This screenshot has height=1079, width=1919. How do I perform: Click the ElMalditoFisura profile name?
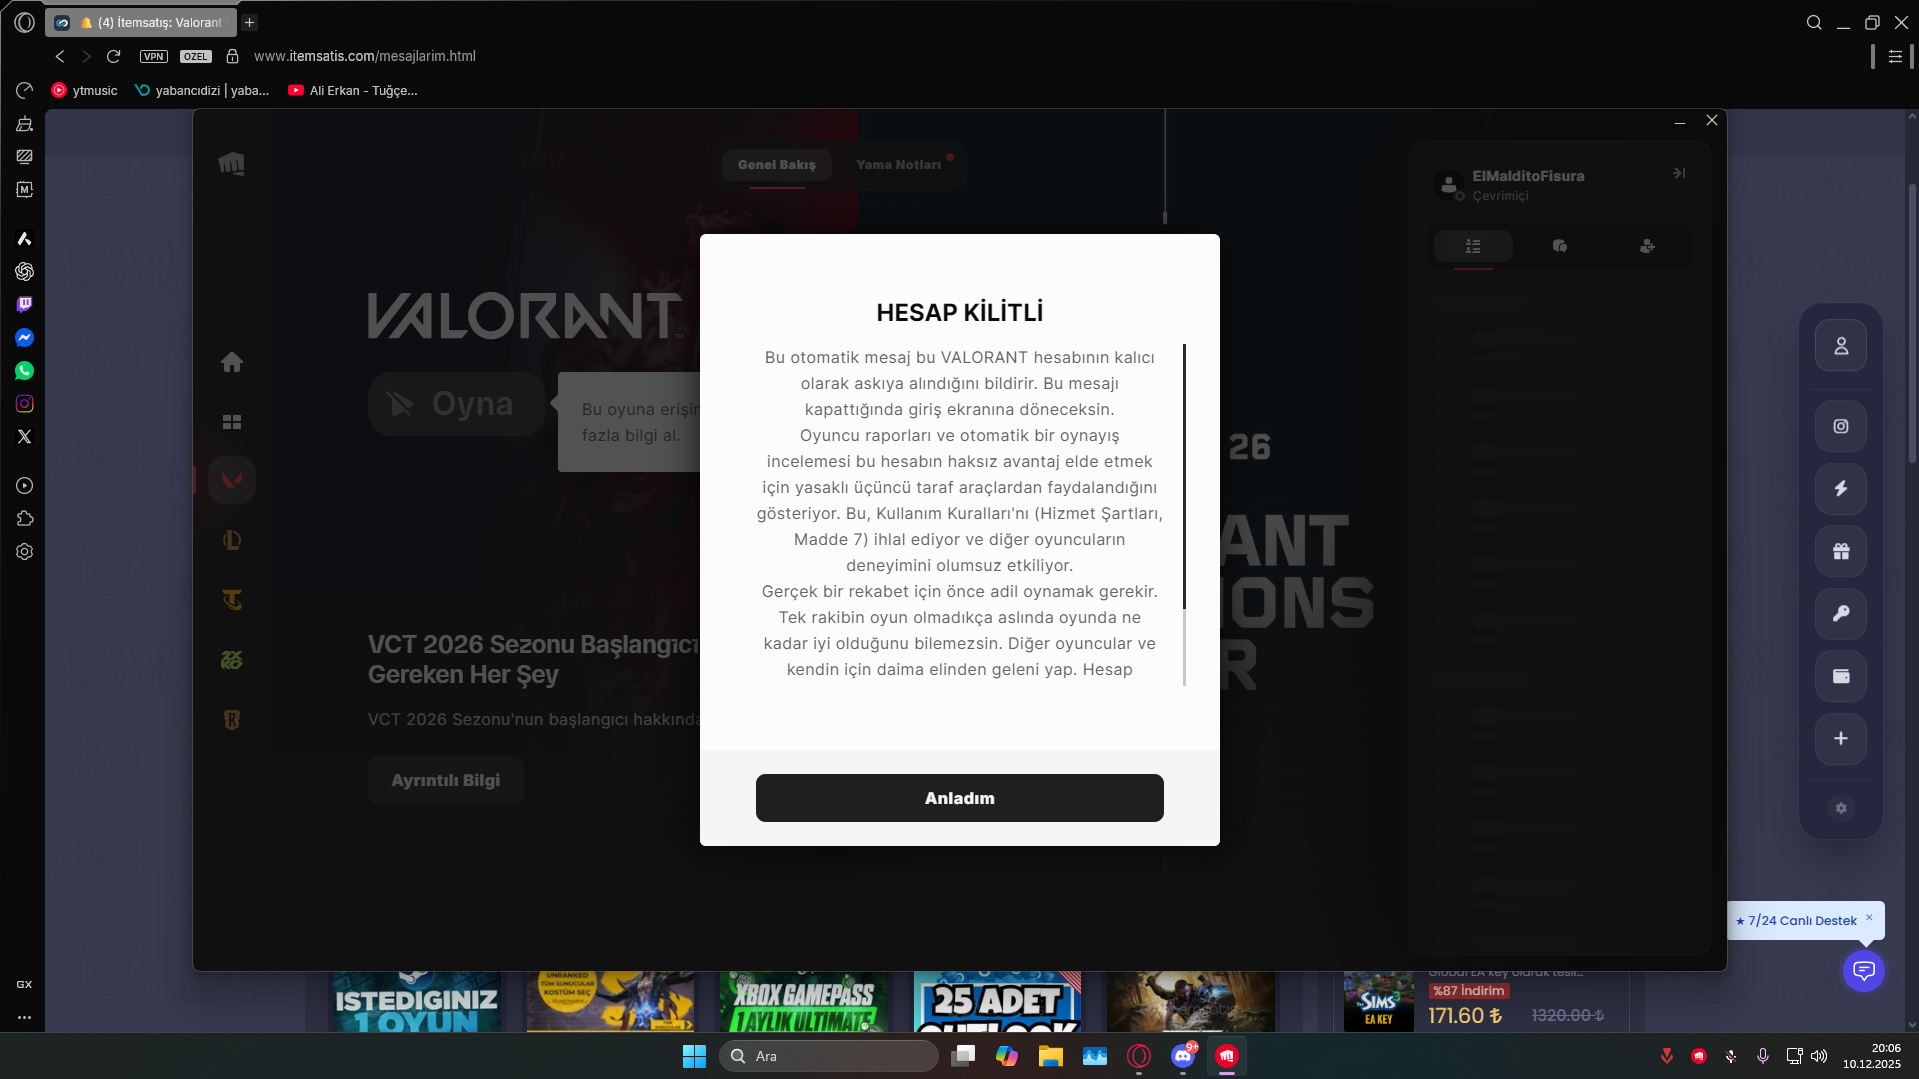(1528, 176)
